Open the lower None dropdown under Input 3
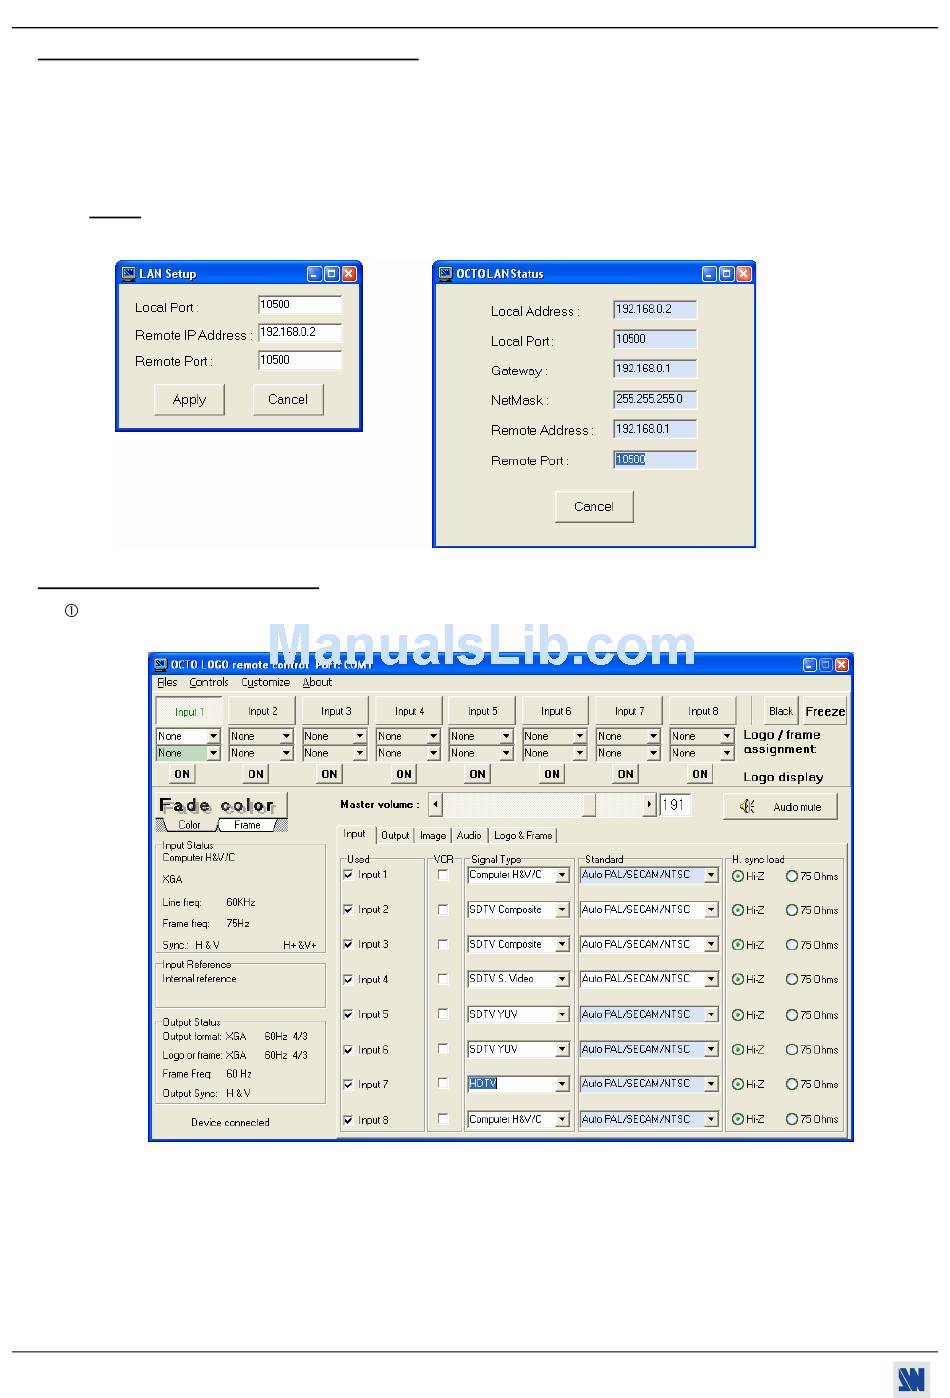950x1398 pixels. (x=360, y=753)
